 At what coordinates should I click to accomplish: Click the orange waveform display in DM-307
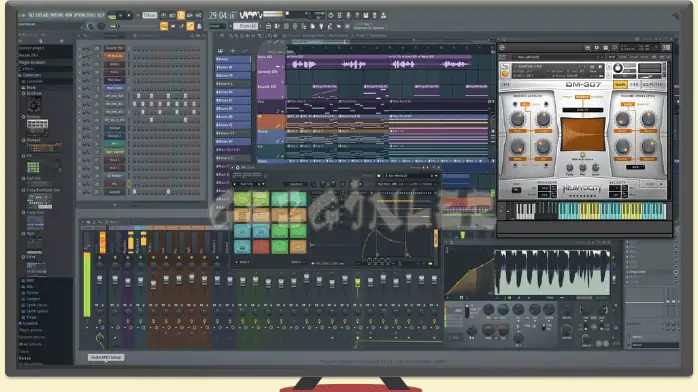[582, 134]
